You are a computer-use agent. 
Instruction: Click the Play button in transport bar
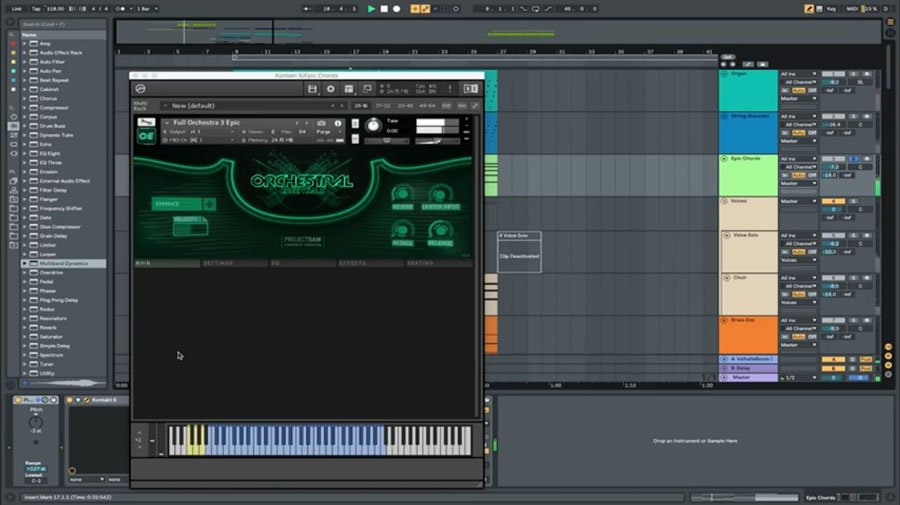point(371,8)
